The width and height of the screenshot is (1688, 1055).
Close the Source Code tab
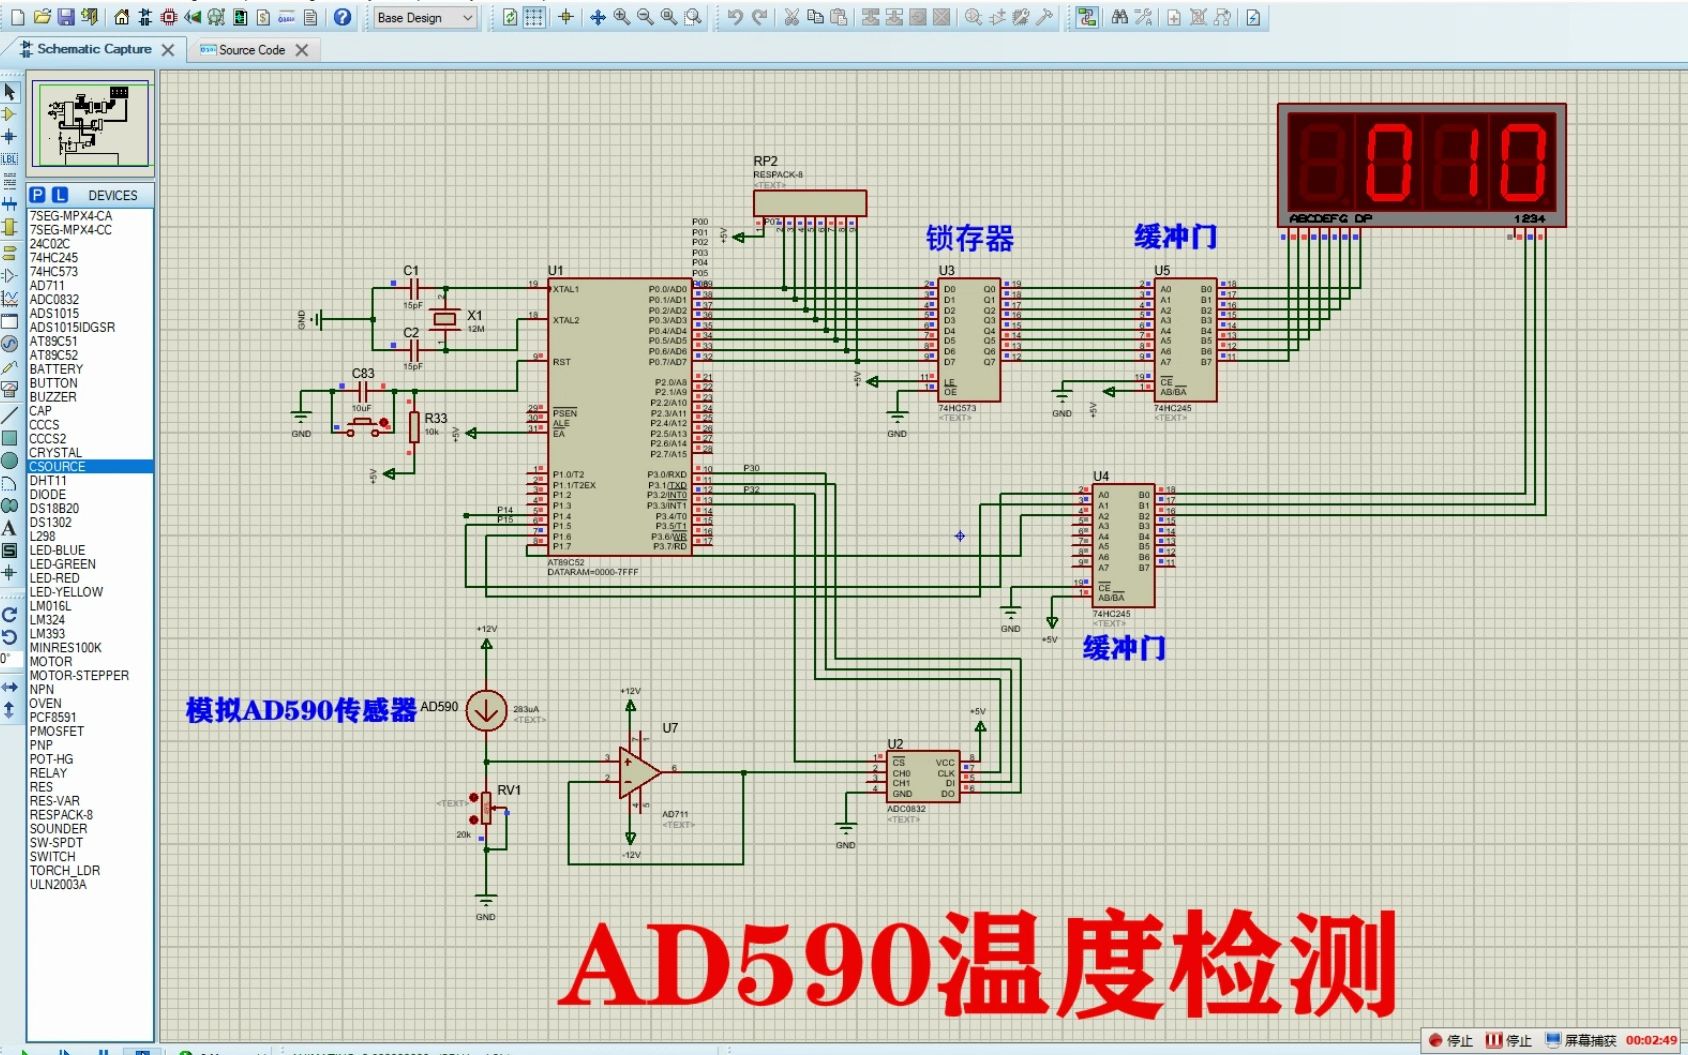click(x=302, y=49)
